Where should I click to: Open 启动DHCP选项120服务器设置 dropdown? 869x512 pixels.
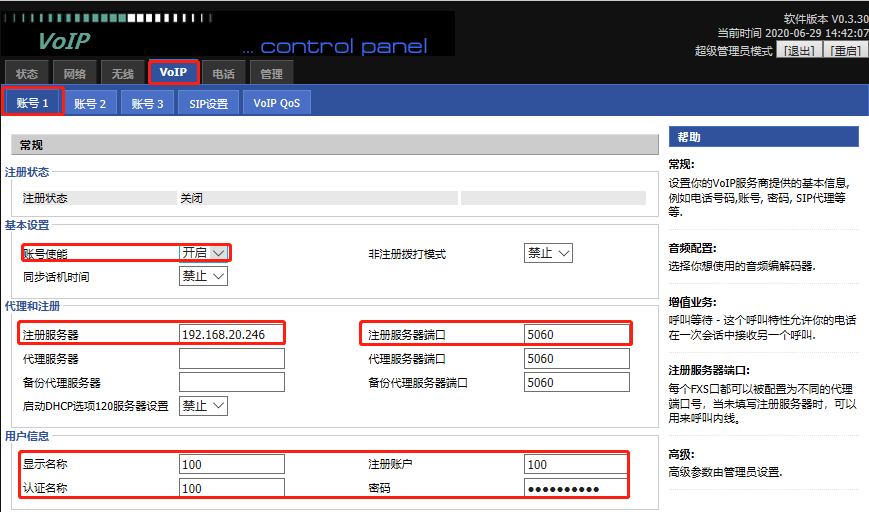[203, 406]
